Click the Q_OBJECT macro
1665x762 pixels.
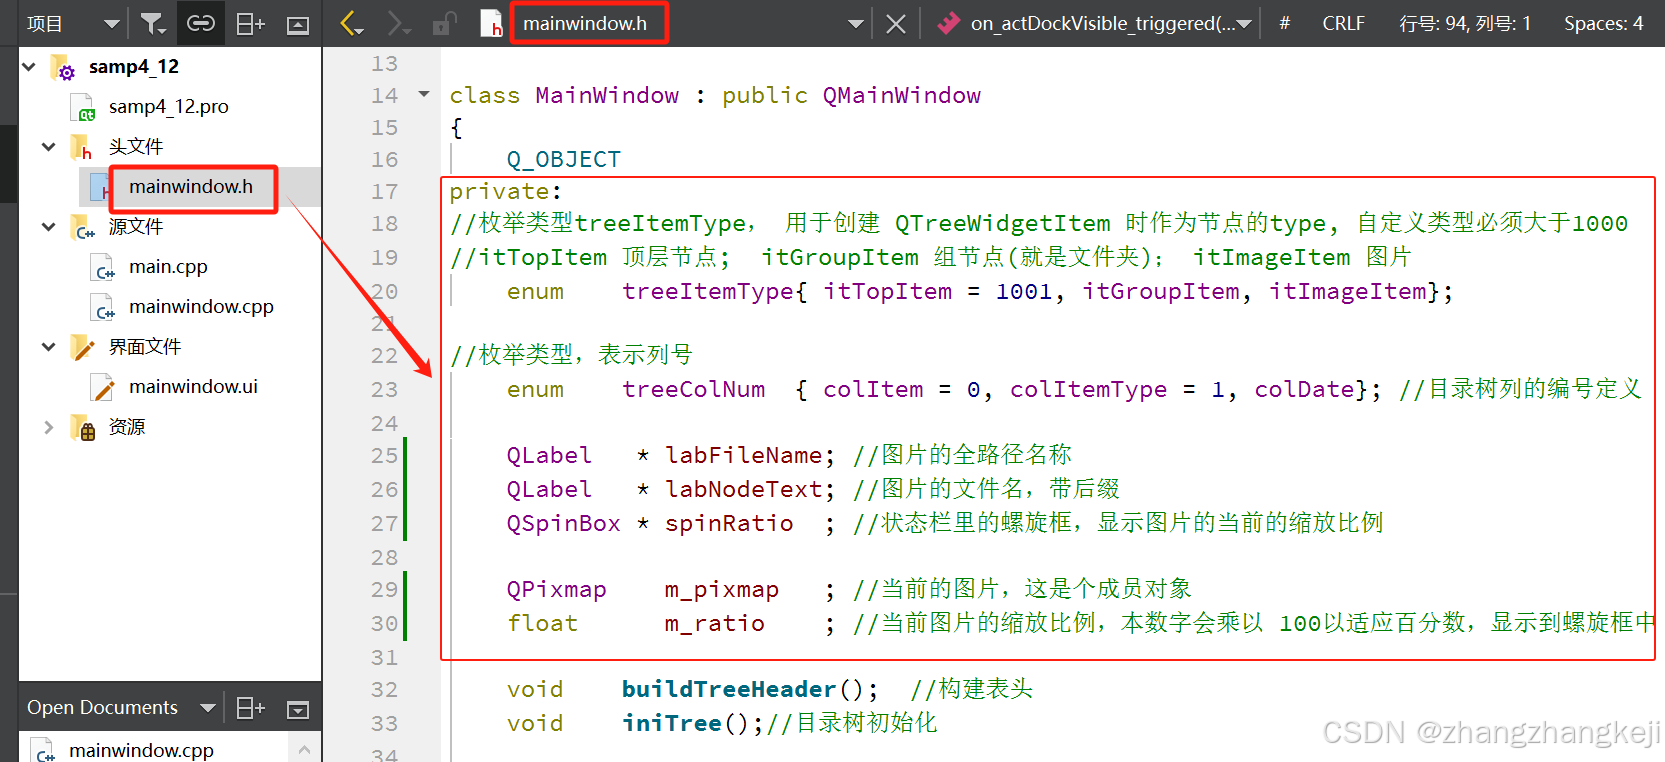pyautogui.click(x=564, y=159)
